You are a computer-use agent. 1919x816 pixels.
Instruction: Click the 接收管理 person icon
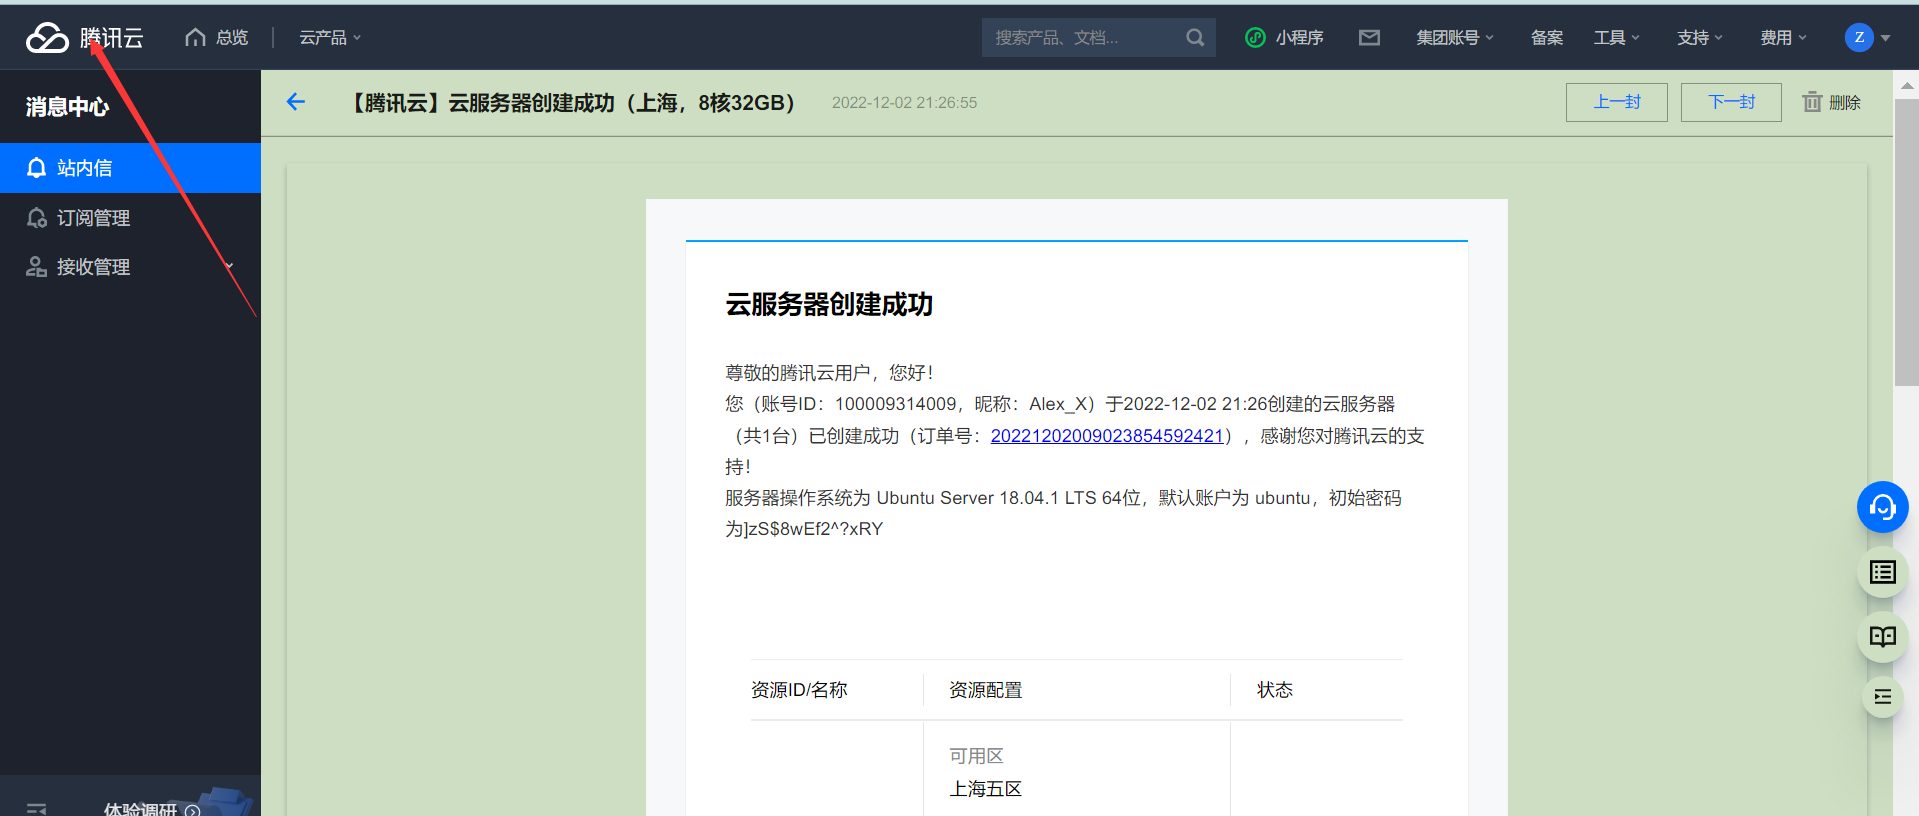pos(37,267)
